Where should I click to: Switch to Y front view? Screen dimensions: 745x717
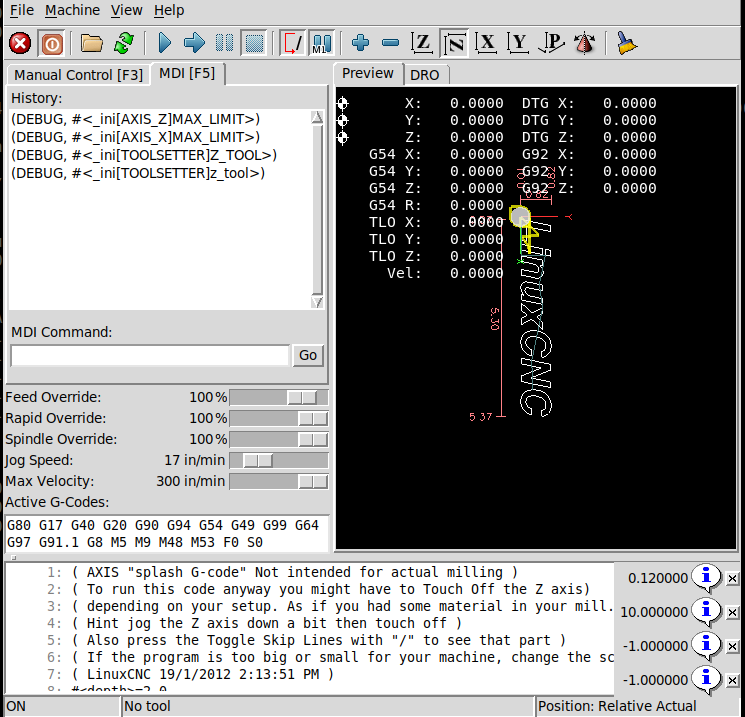[x=518, y=43]
